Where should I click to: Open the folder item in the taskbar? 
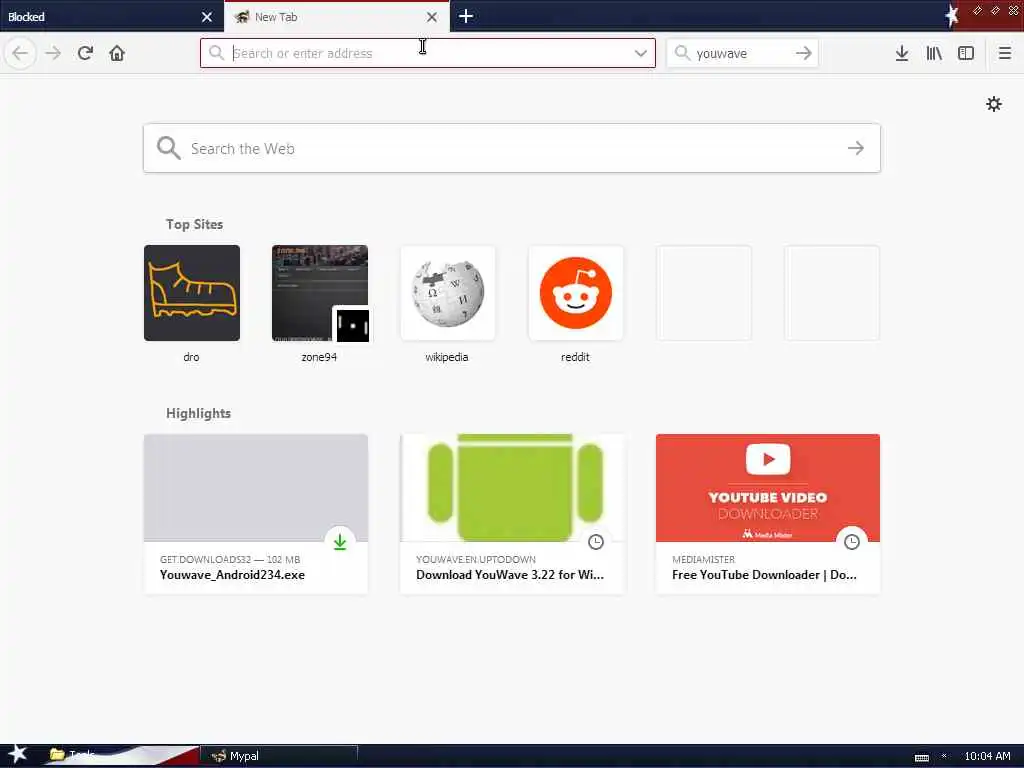coord(72,755)
